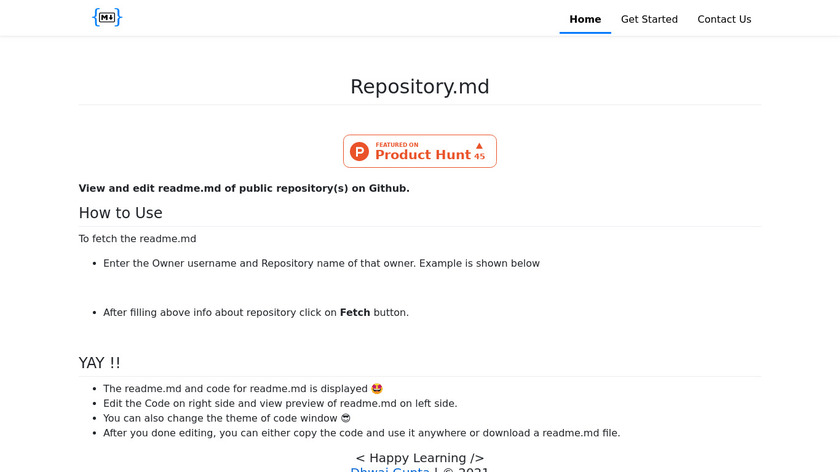The height and width of the screenshot is (472, 840).
Task: Open the Featured on Product Hunt badge
Action: tap(420, 151)
